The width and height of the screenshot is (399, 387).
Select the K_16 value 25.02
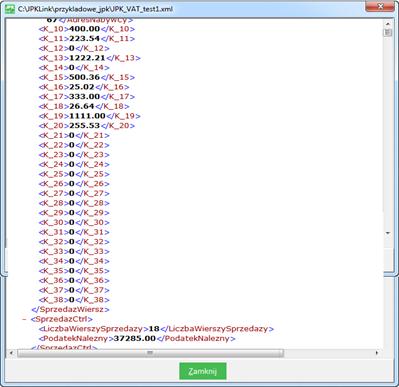click(82, 87)
